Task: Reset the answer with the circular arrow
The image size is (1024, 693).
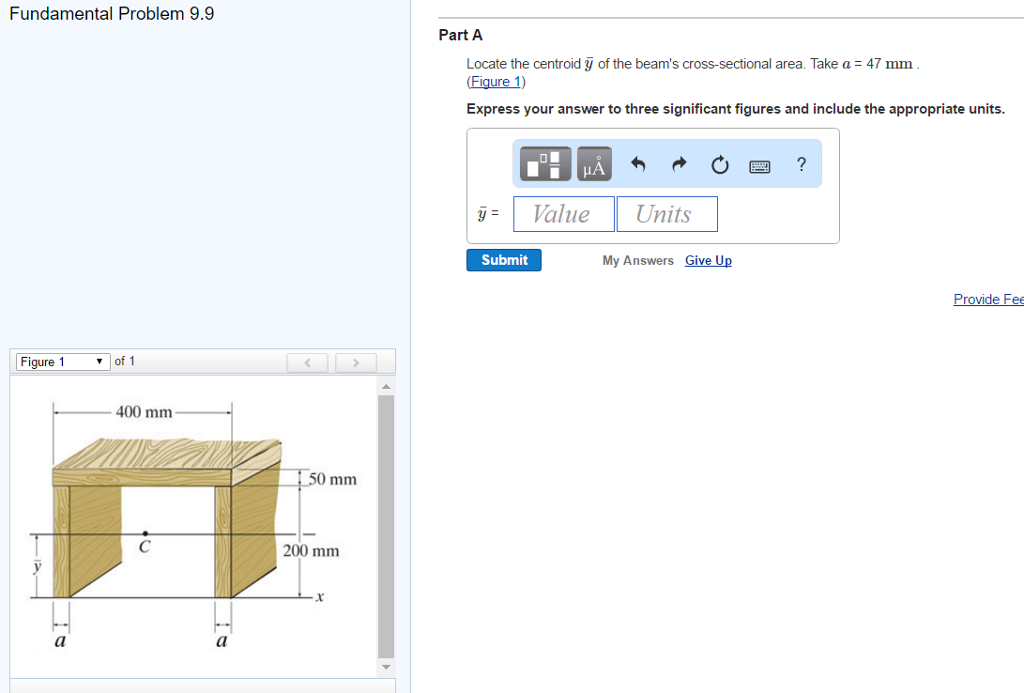Action: [720, 165]
